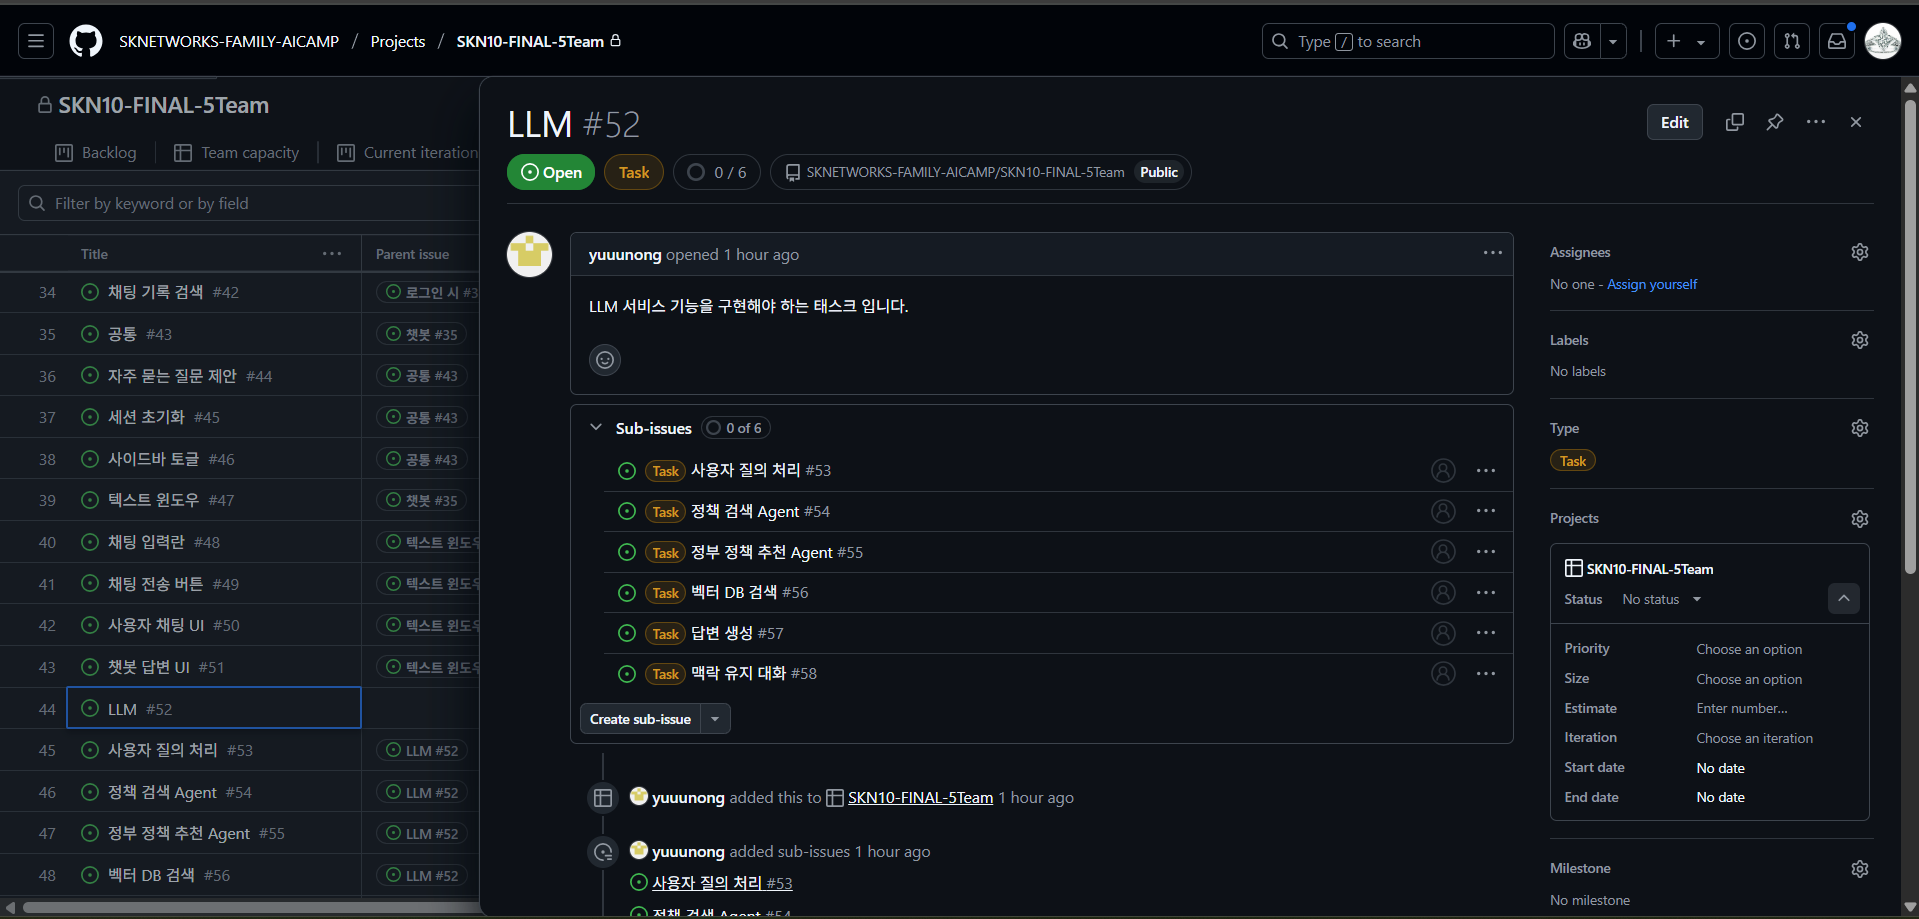Assign someone to 정책 검색 Agent #54
Viewport: 1919px width, 919px height.
point(1443,511)
